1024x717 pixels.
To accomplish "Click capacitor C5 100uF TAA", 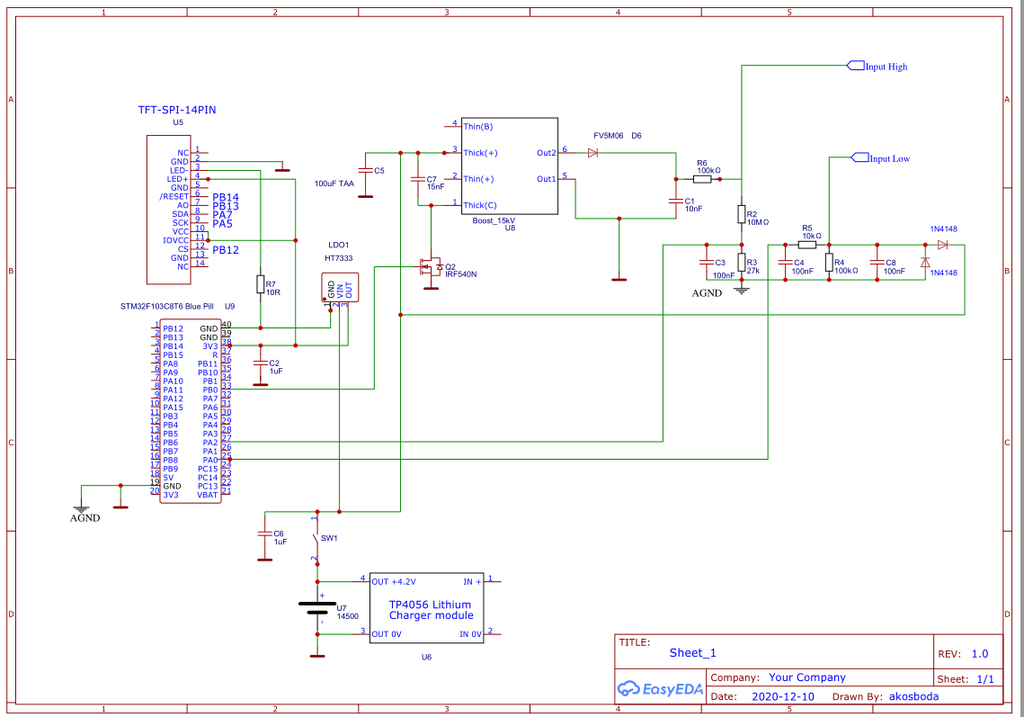I will pyautogui.click(x=366, y=170).
